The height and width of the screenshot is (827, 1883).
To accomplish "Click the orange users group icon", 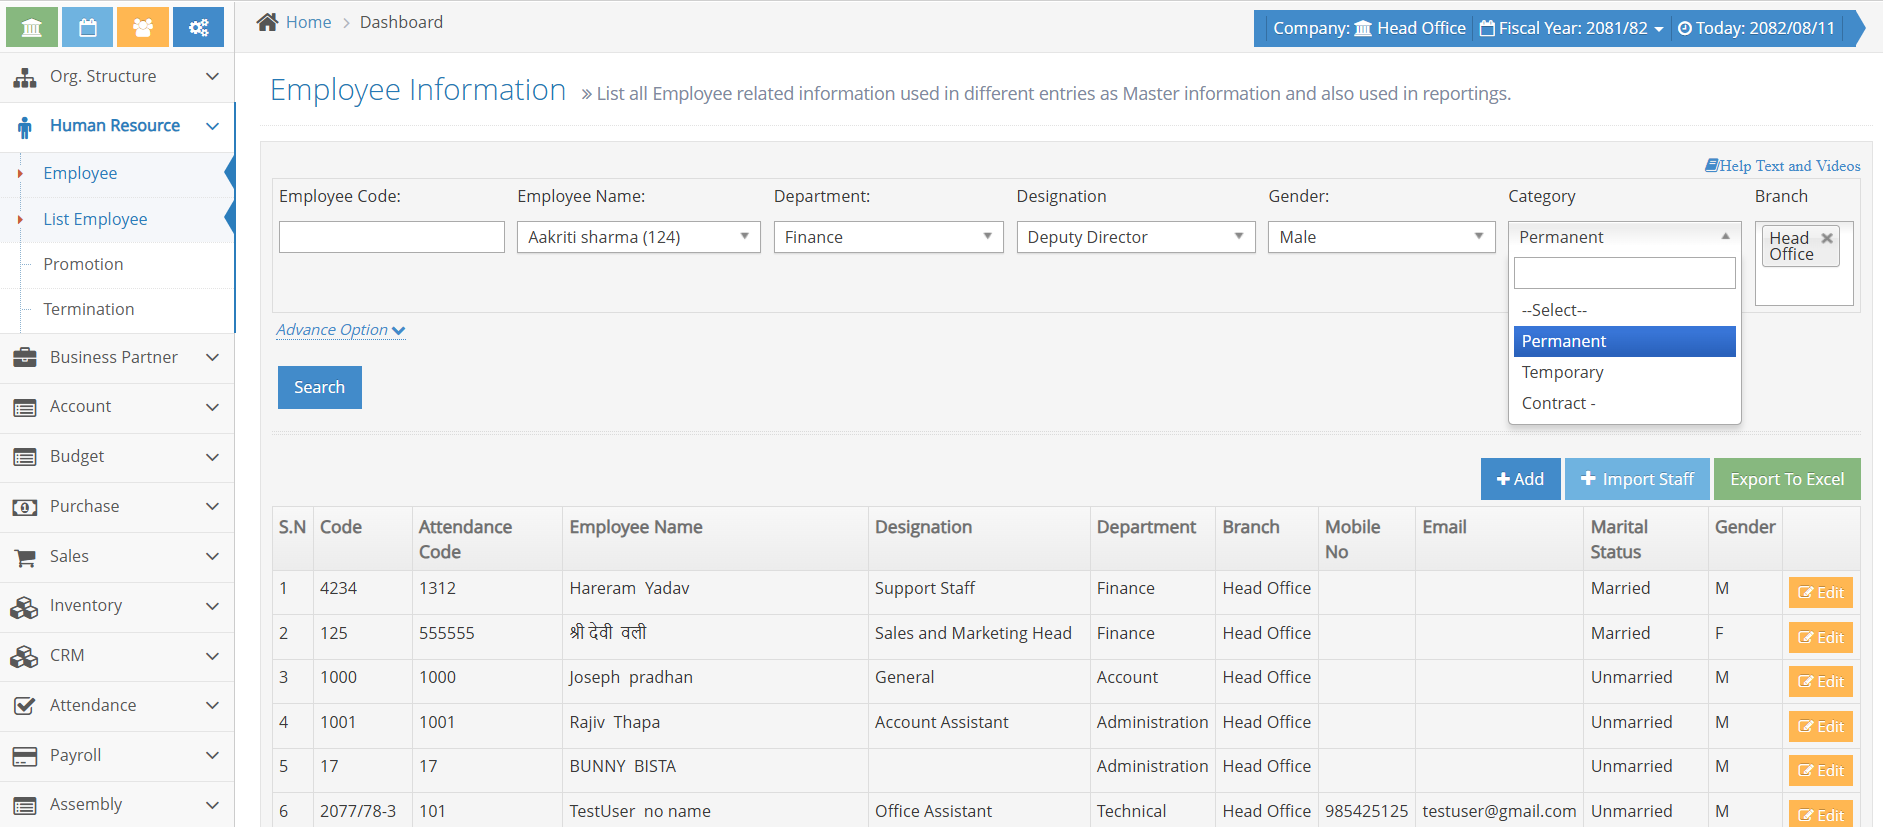I will [143, 27].
